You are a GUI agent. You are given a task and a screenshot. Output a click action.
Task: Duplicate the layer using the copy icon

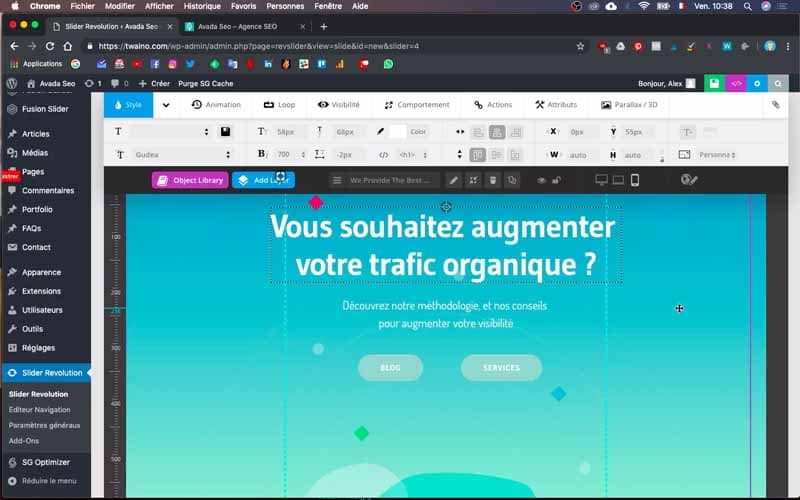pyautogui.click(x=512, y=180)
